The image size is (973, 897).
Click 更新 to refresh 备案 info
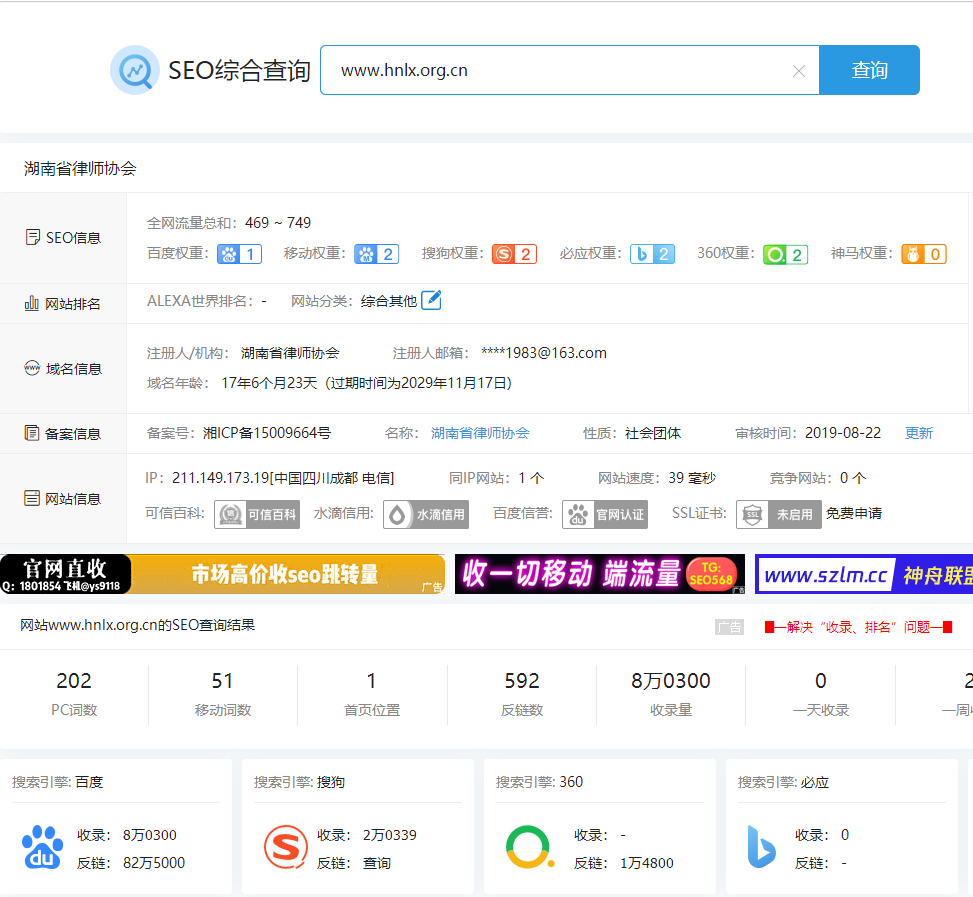pos(919,433)
